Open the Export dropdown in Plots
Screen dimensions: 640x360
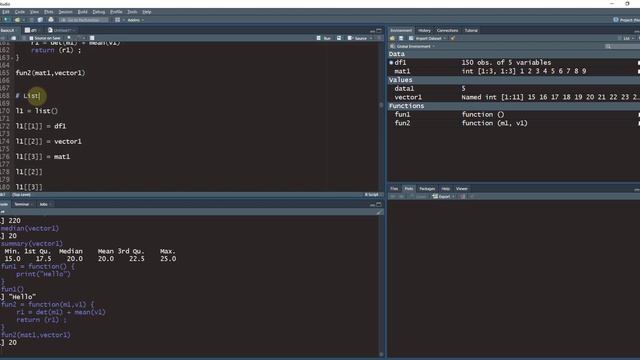pos(444,196)
